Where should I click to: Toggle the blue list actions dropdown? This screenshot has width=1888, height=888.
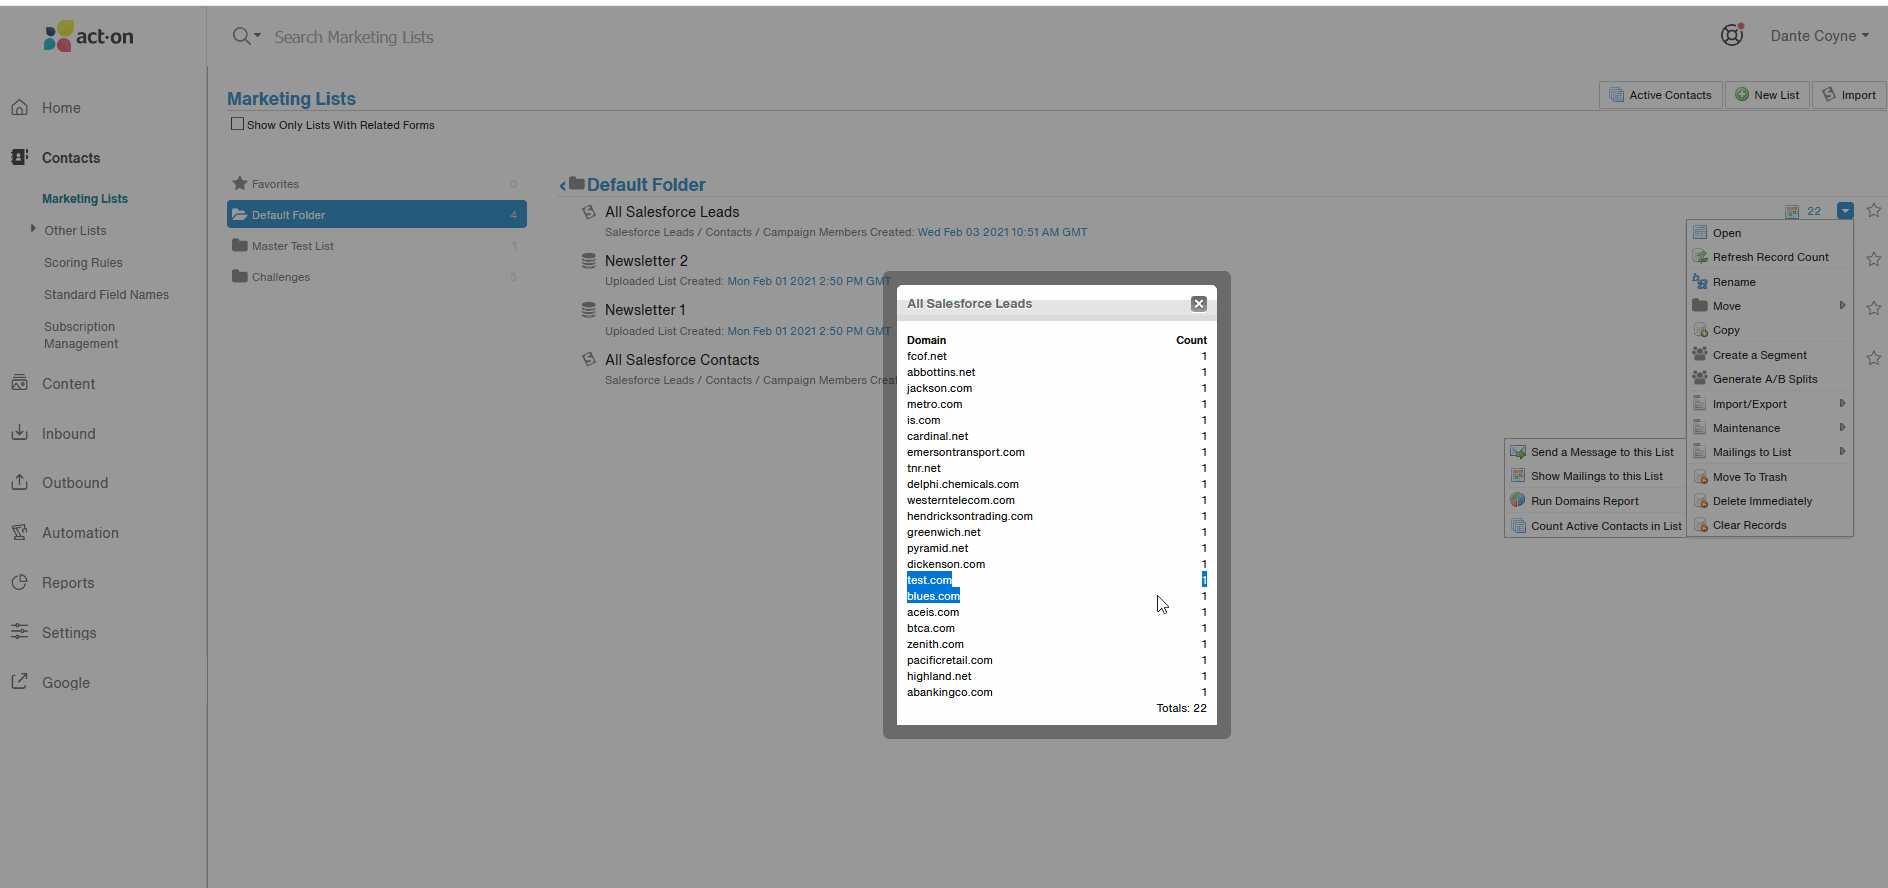click(1845, 211)
